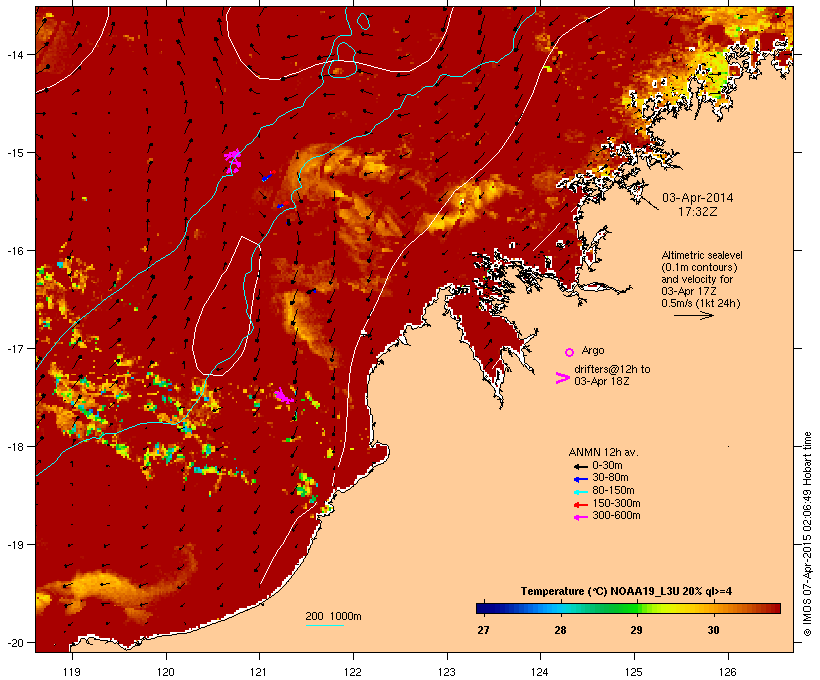This screenshot has height=680, width=820.
Task: Click the '0-30m' depth label
Action: [x=607, y=466]
